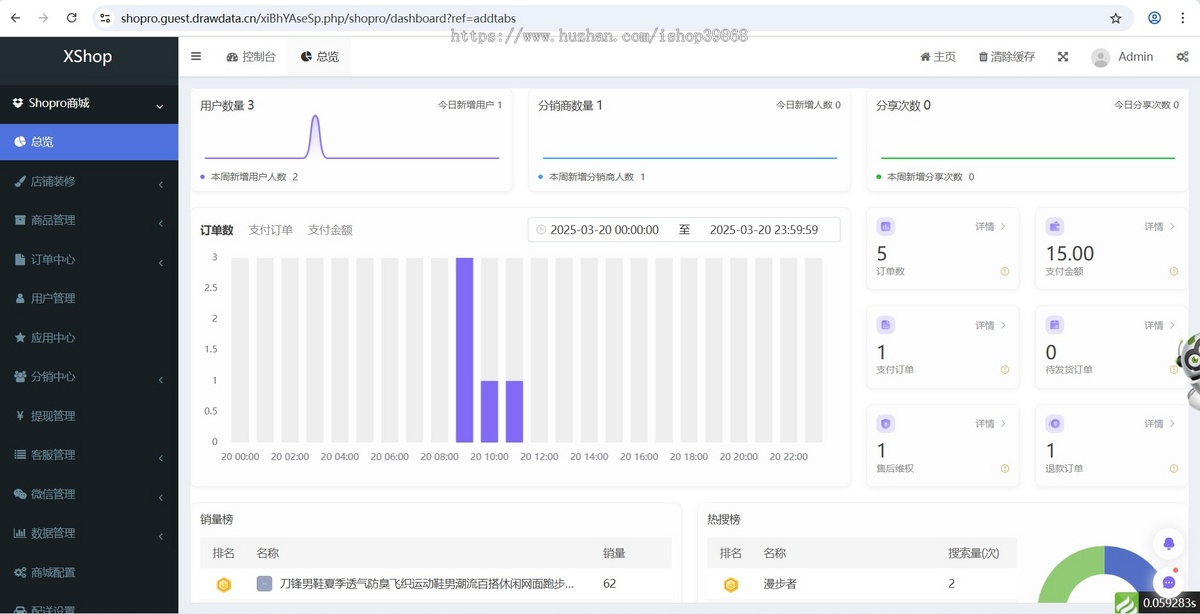This screenshot has width=1200, height=614.
Task: Expand 客服管理 sidebar menu
Action: [89, 455]
